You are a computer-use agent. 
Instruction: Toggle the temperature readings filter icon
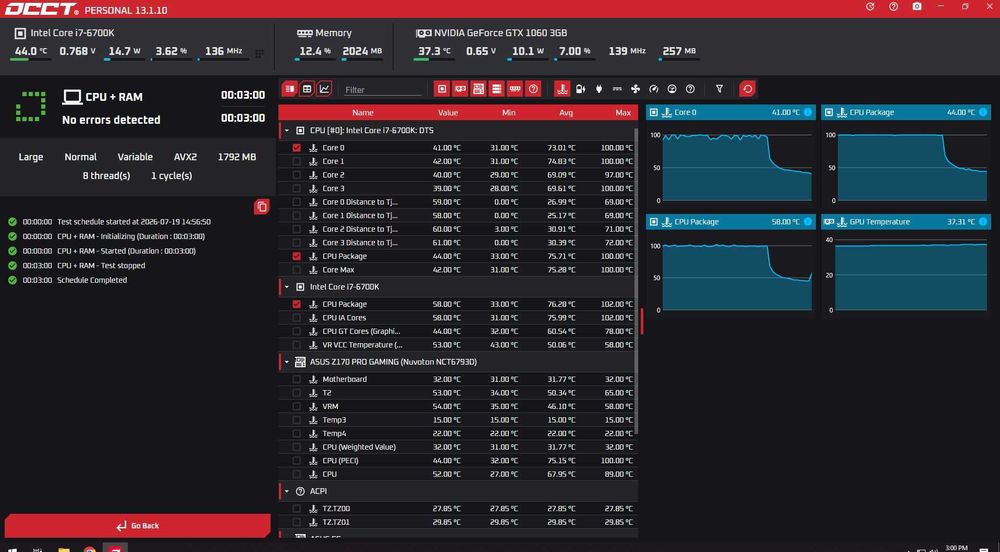tap(562, 89)
